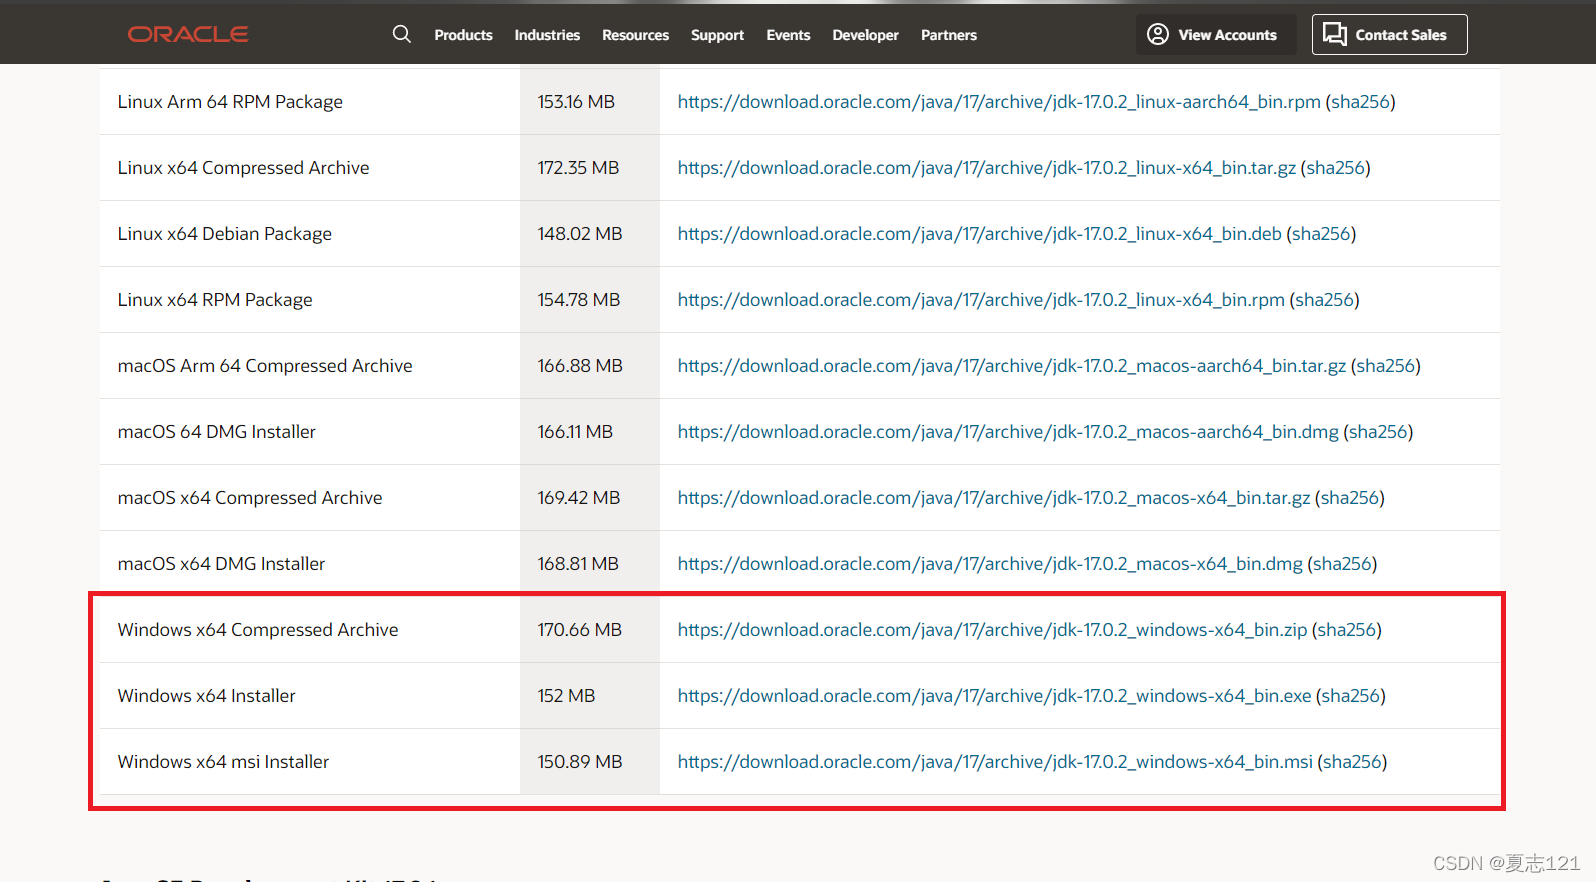Open sha256 for linux-x64_bin.tar.gz

coord(1335,168)
